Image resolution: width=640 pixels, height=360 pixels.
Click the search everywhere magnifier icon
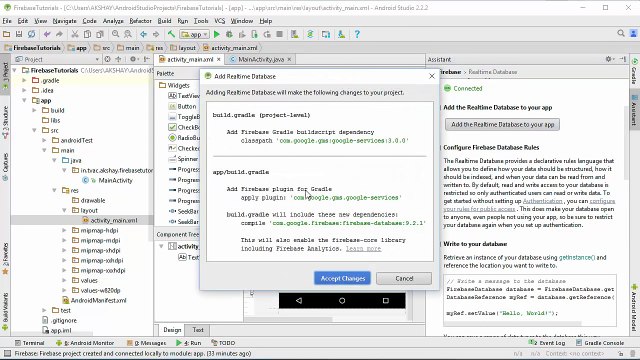click(x=621, y=33)
